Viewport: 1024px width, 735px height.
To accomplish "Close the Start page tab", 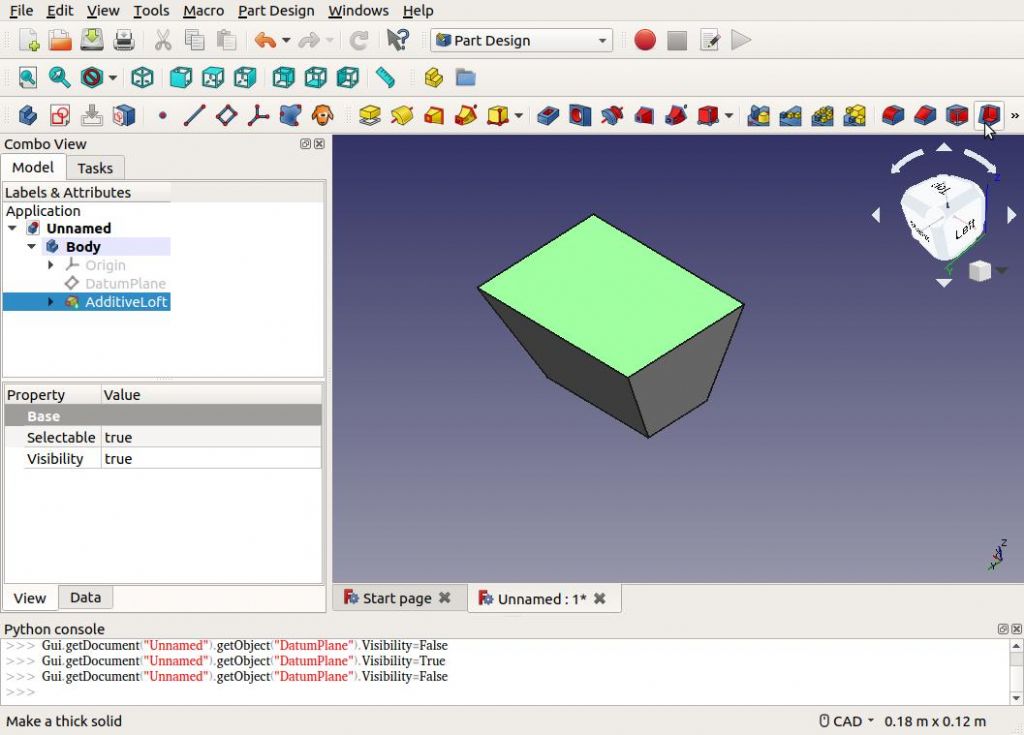I will tap(445, 598).
